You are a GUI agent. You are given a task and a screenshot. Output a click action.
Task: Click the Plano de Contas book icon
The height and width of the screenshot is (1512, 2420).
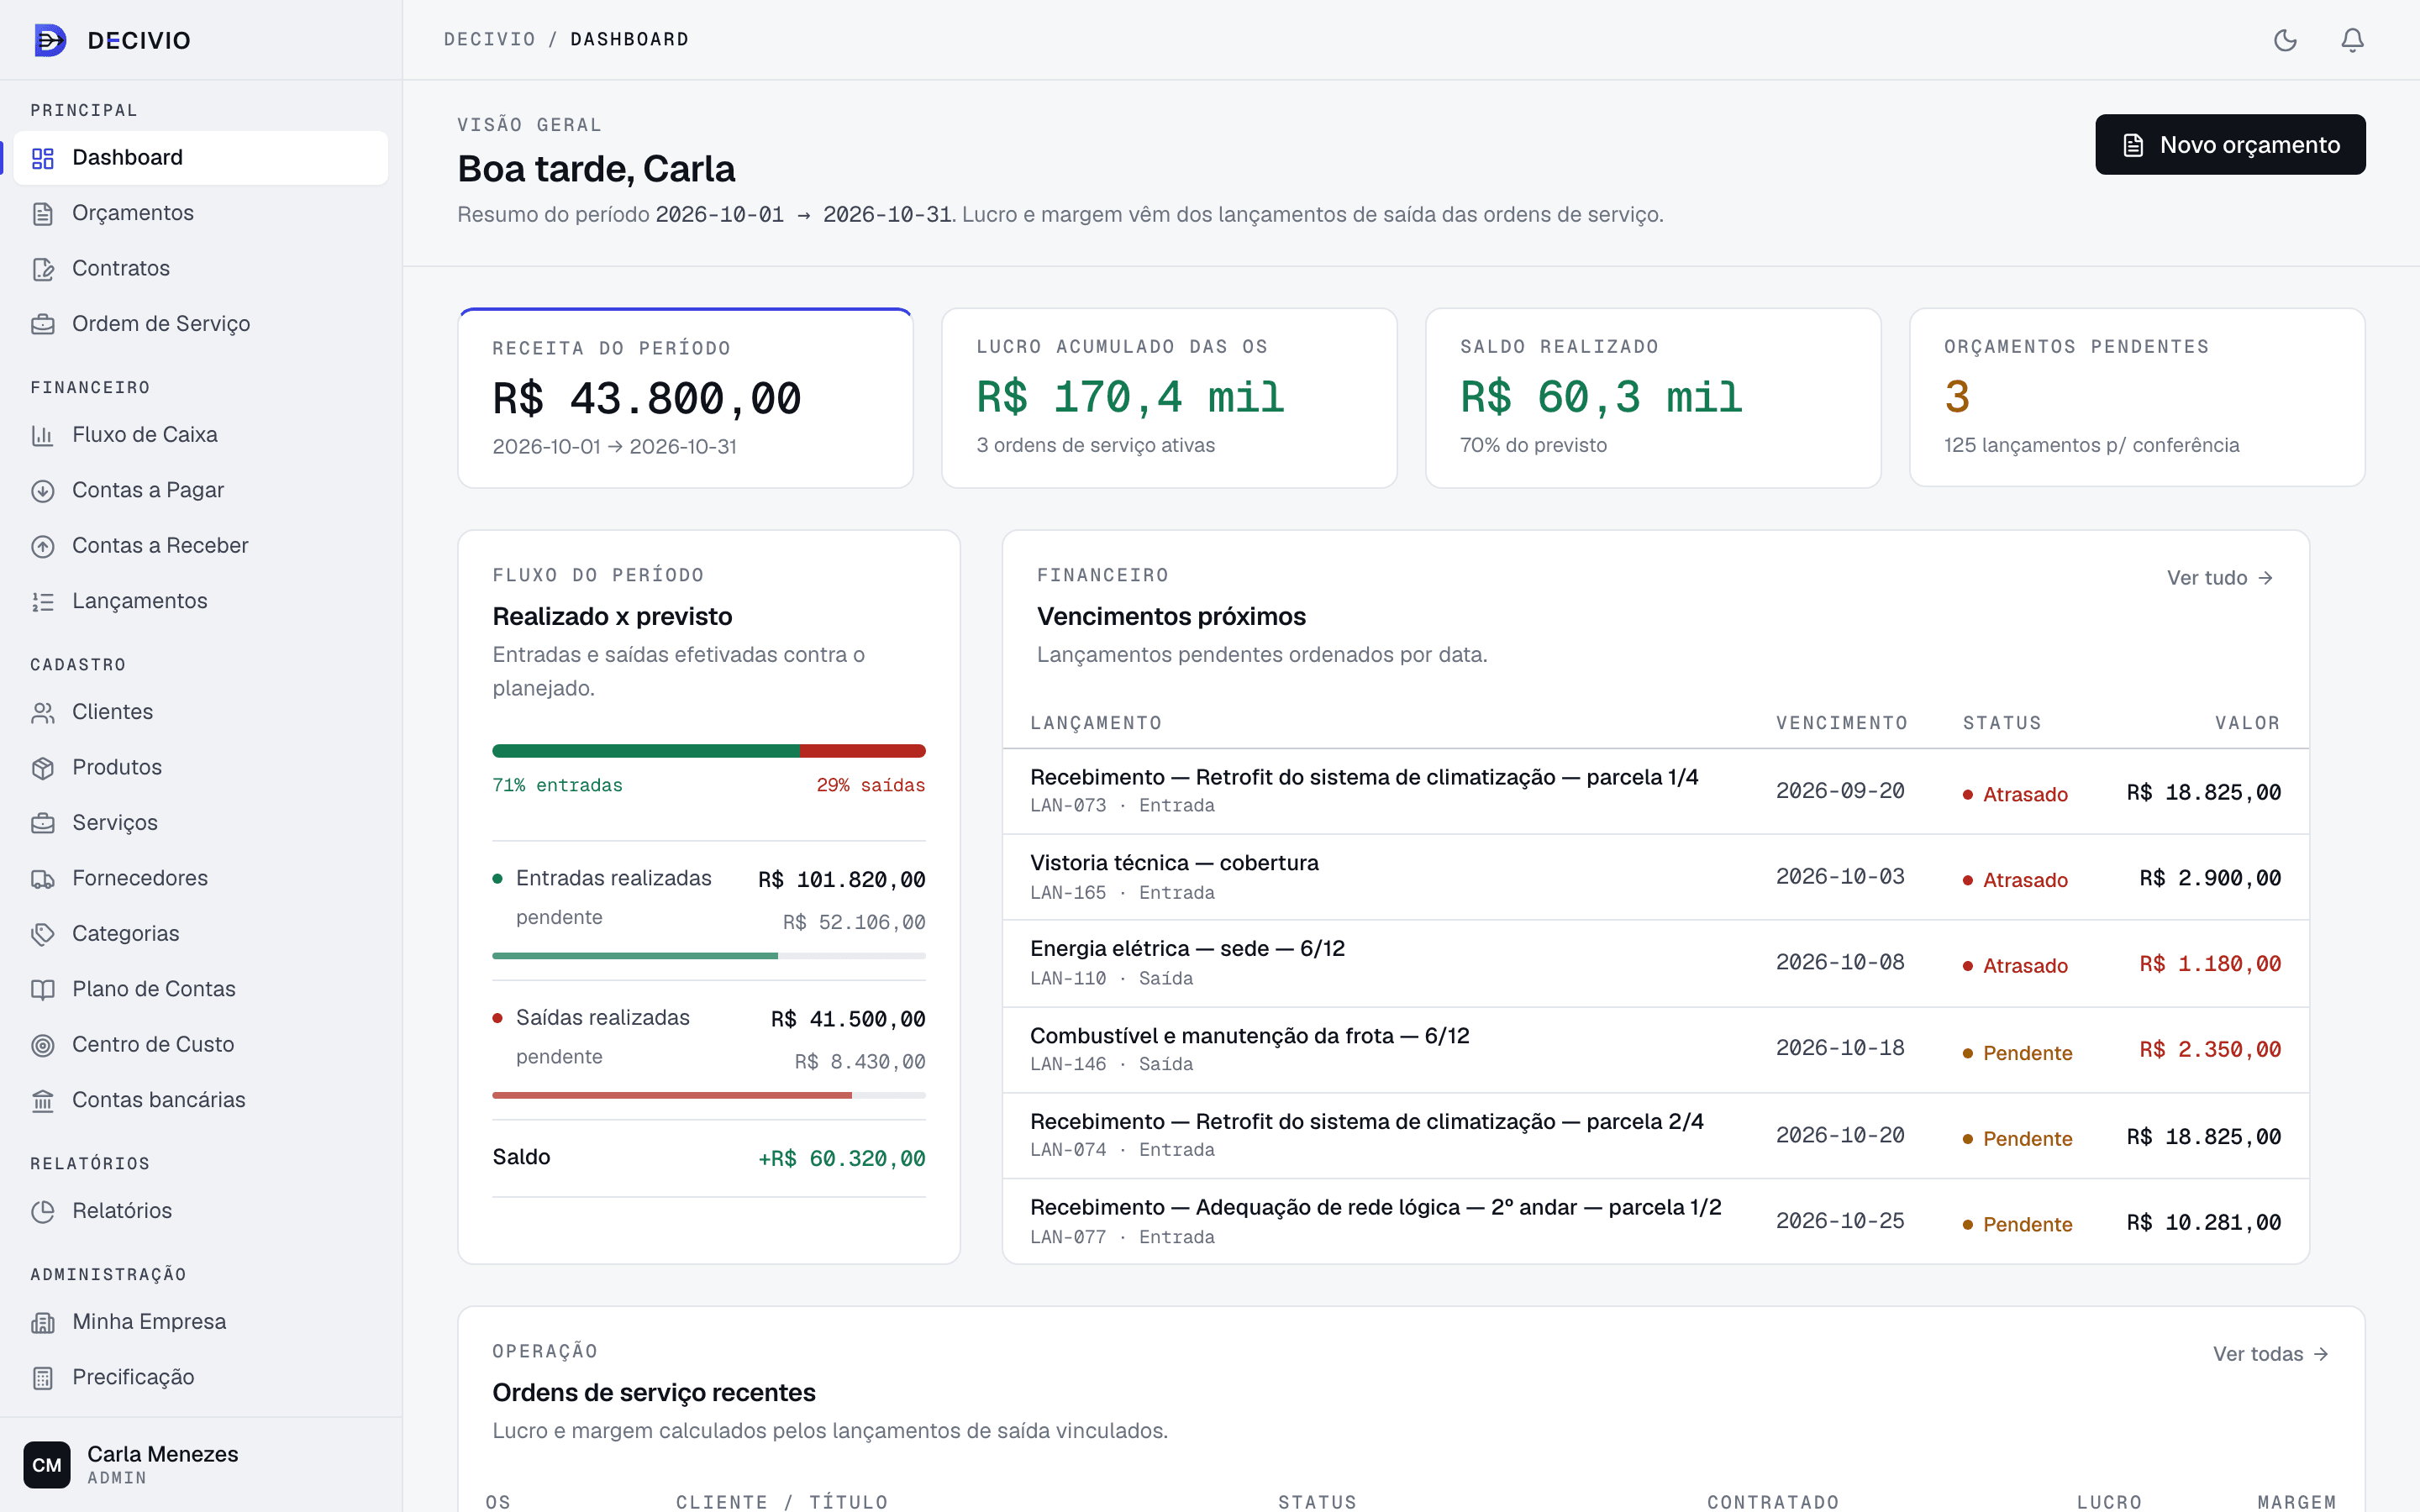[x=43, y=989]
